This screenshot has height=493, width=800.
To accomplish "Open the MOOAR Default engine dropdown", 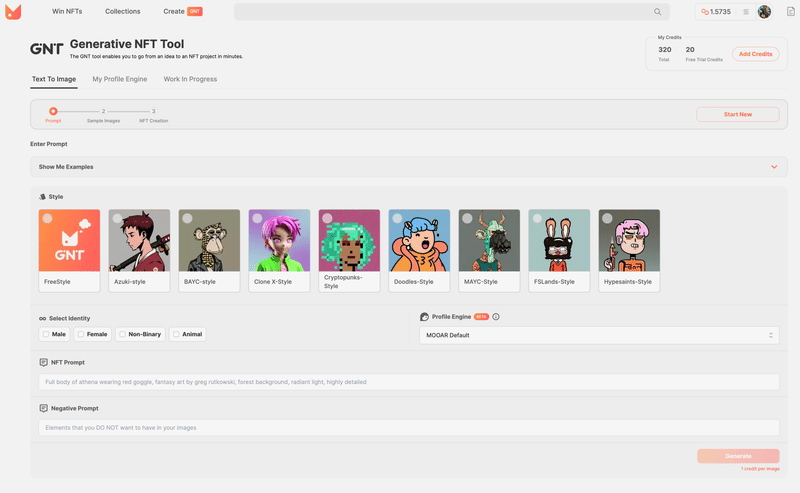I will coord(599,335).
